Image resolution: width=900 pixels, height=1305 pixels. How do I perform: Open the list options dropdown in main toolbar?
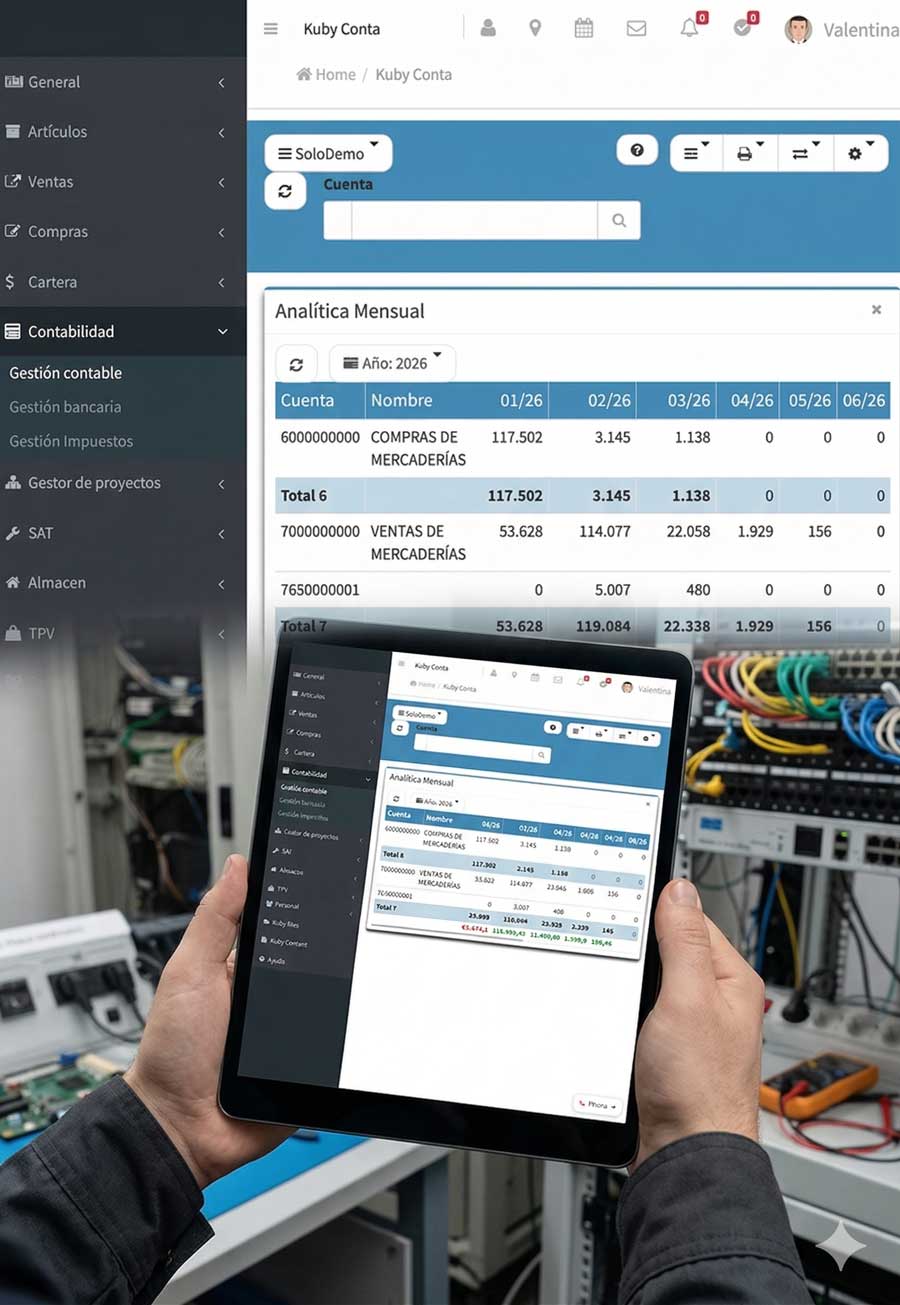point(696,153)
